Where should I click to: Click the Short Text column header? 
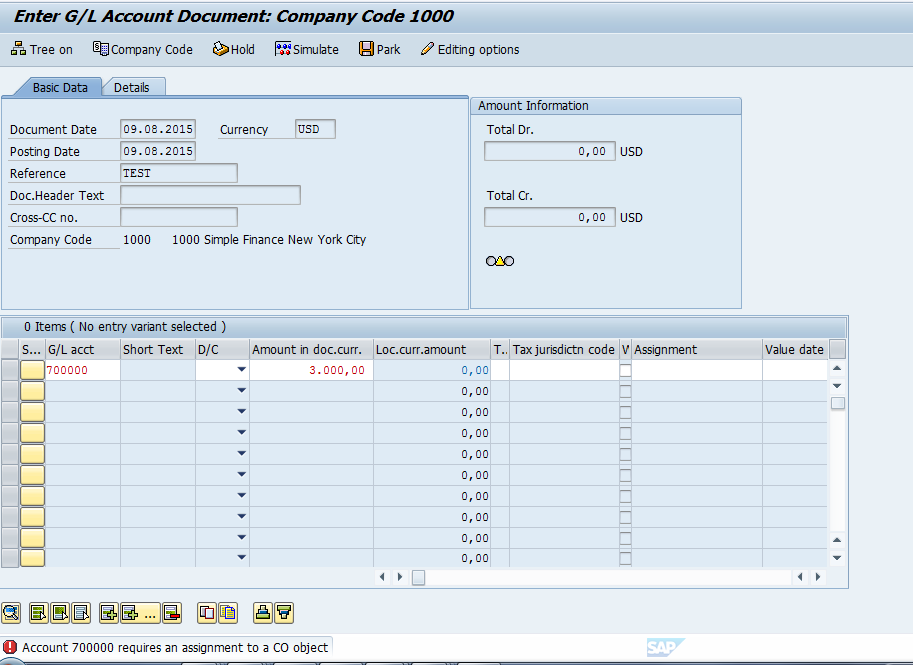(x=158, y=349)
